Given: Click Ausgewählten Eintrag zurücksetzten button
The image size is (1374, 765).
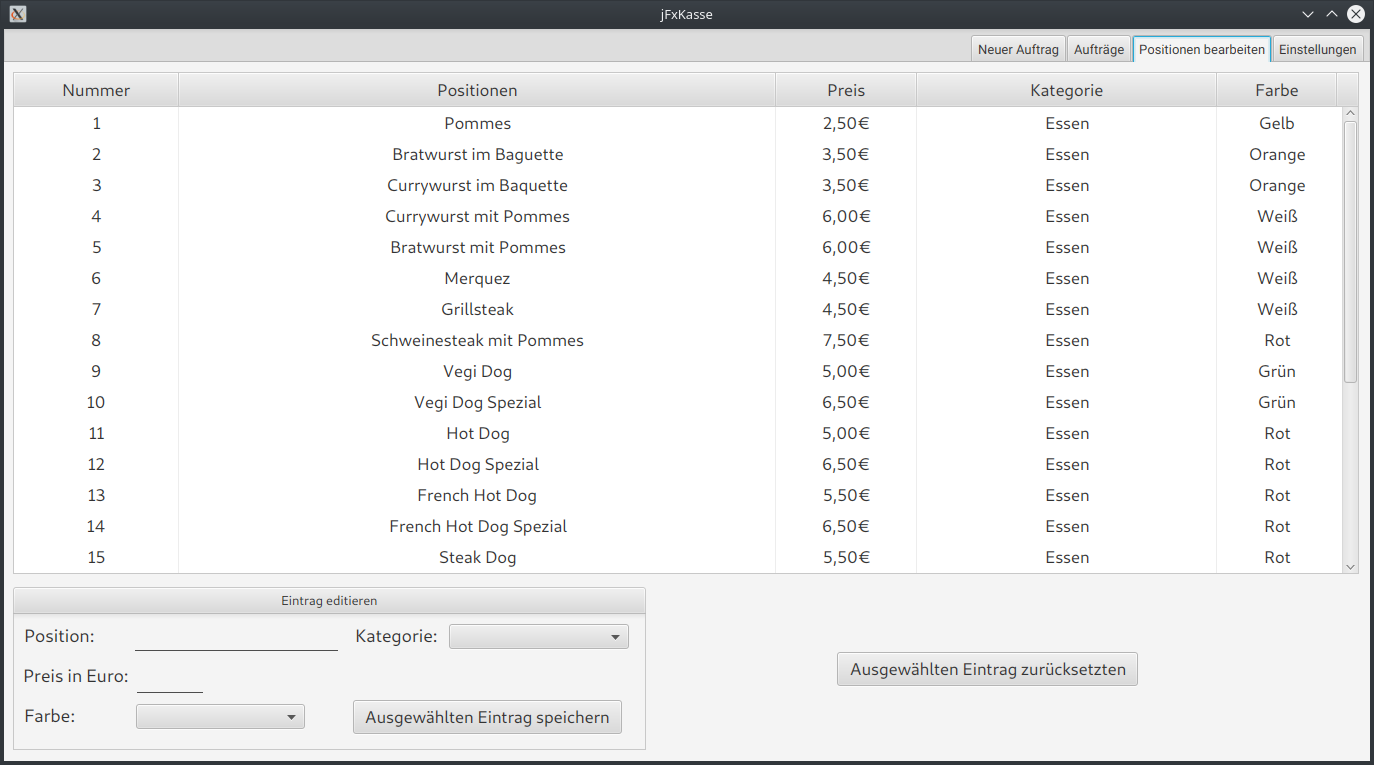Looking at the screenshot, I should click(x=987, y=670).
